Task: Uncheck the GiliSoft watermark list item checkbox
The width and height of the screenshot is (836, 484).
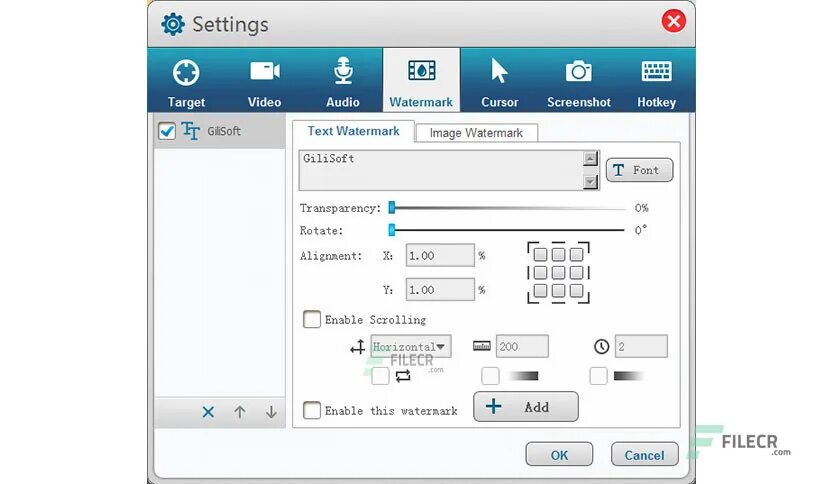Action: click(x=167, y=131)
